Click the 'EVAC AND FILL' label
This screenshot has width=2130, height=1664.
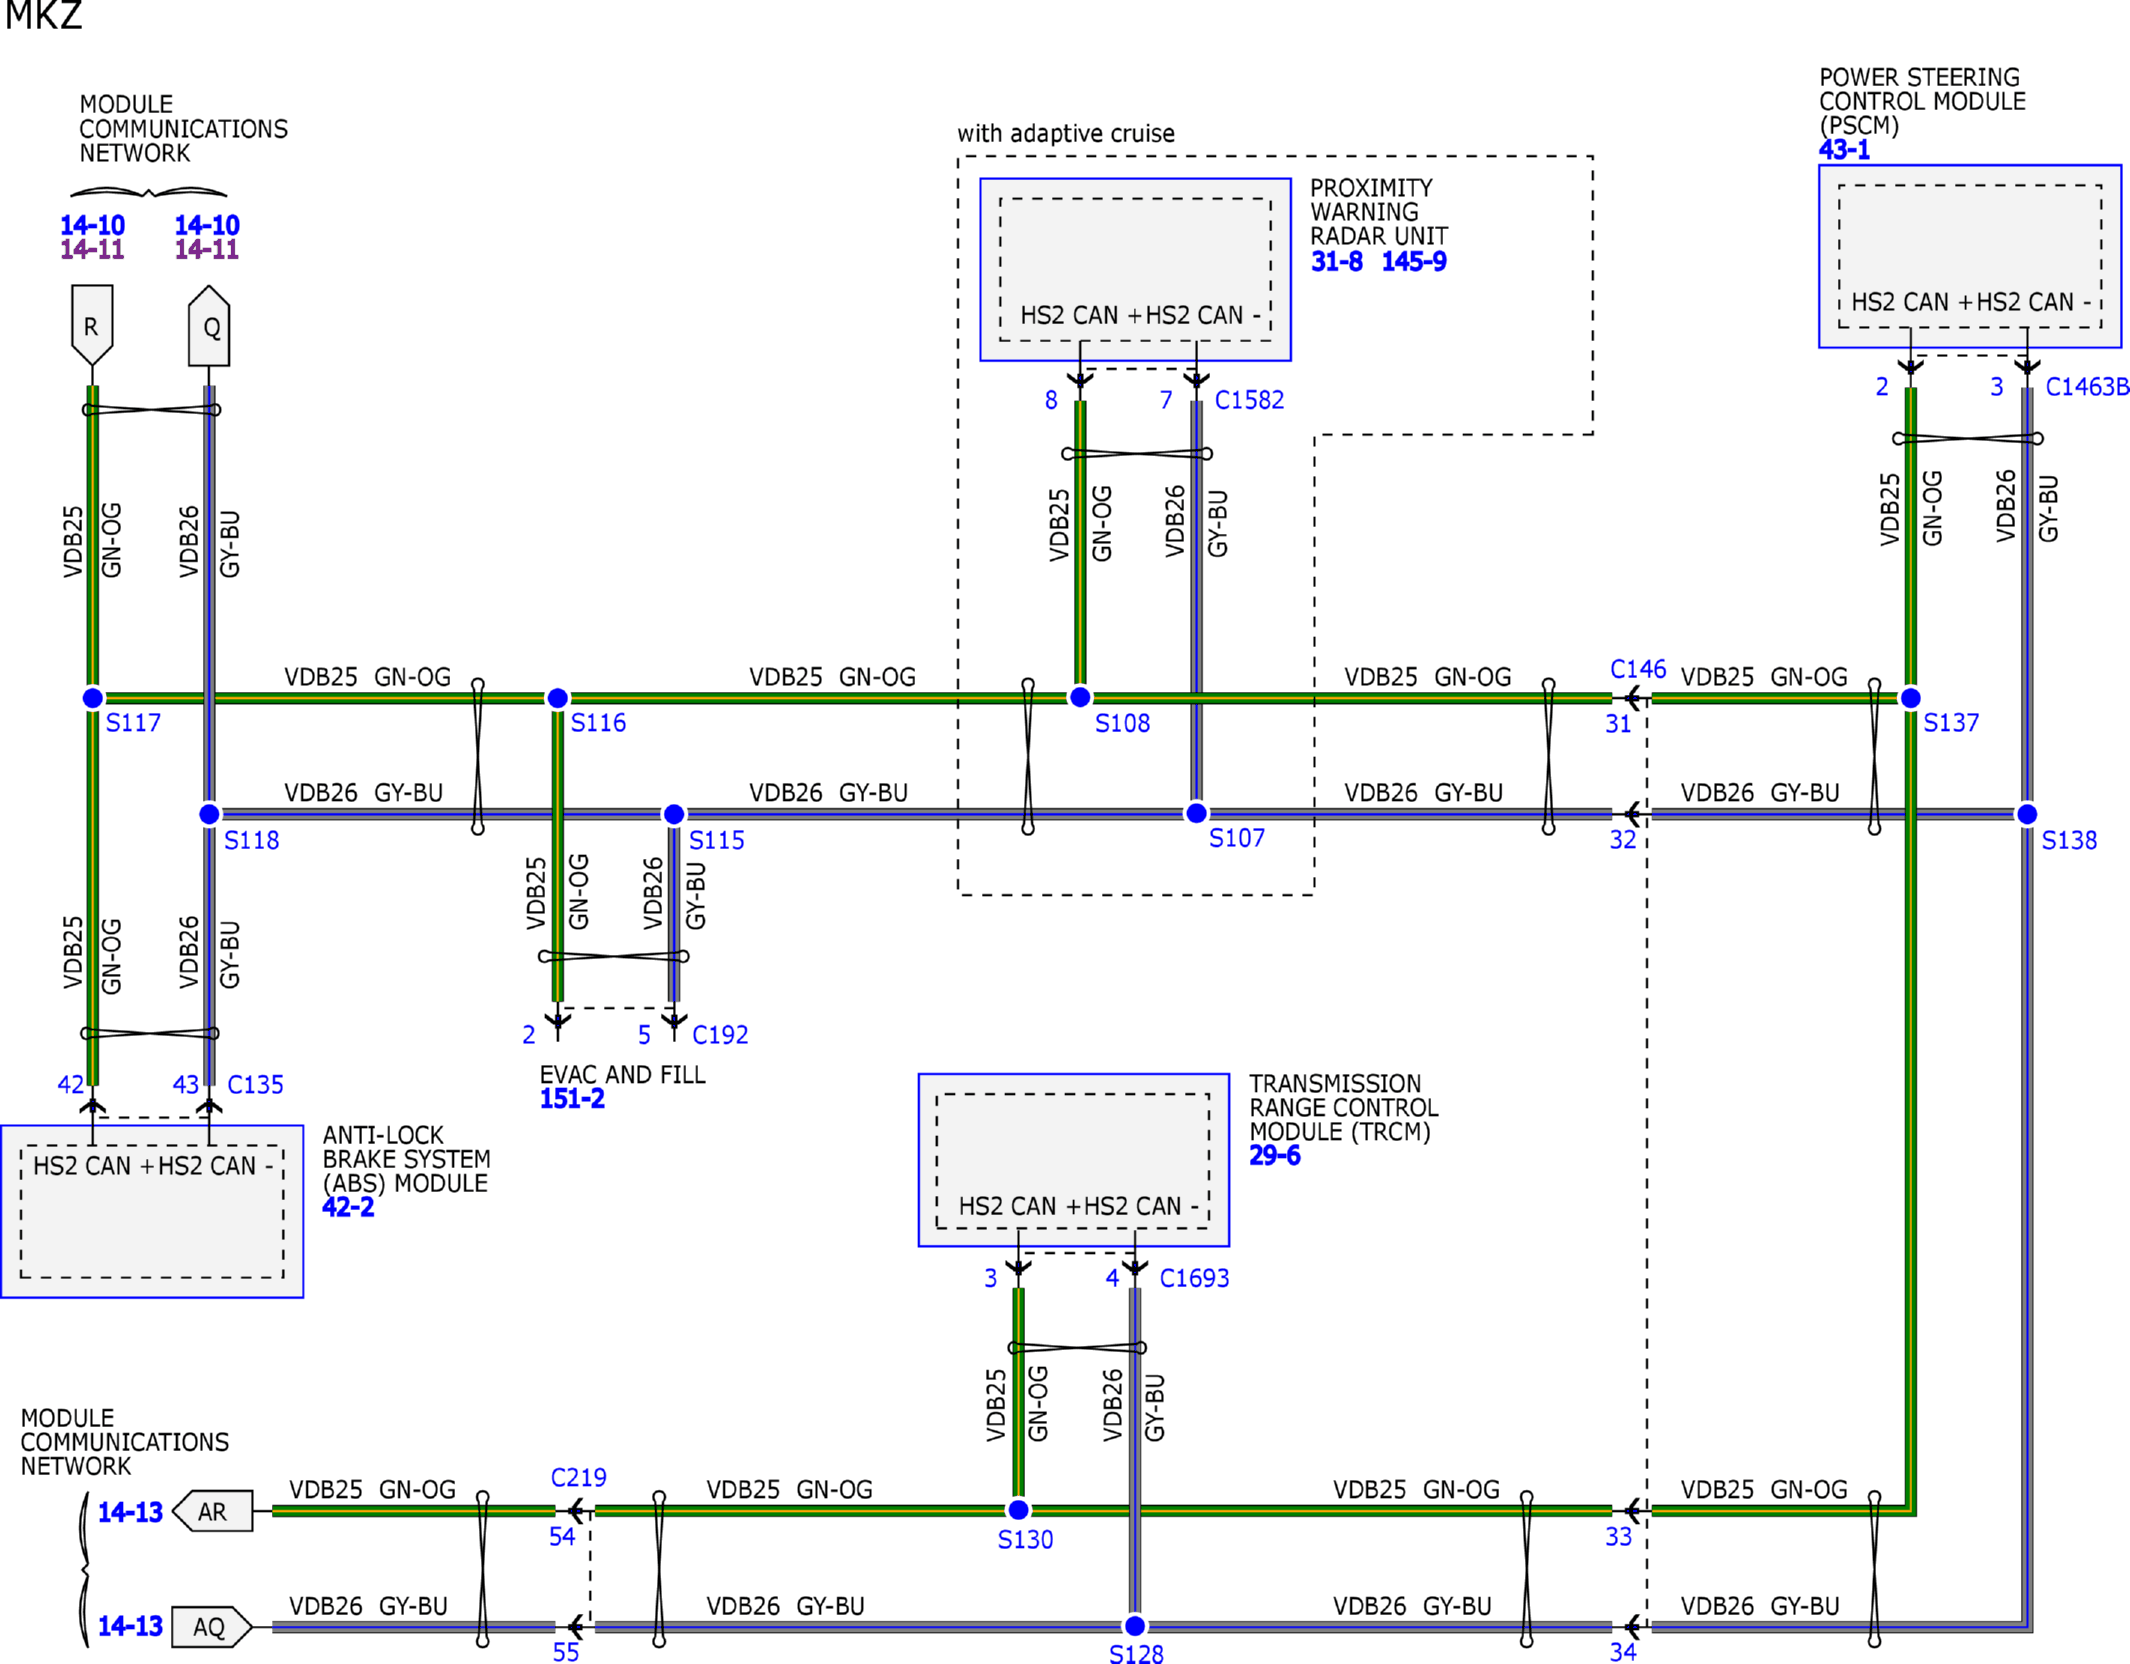click(622, 1075)
